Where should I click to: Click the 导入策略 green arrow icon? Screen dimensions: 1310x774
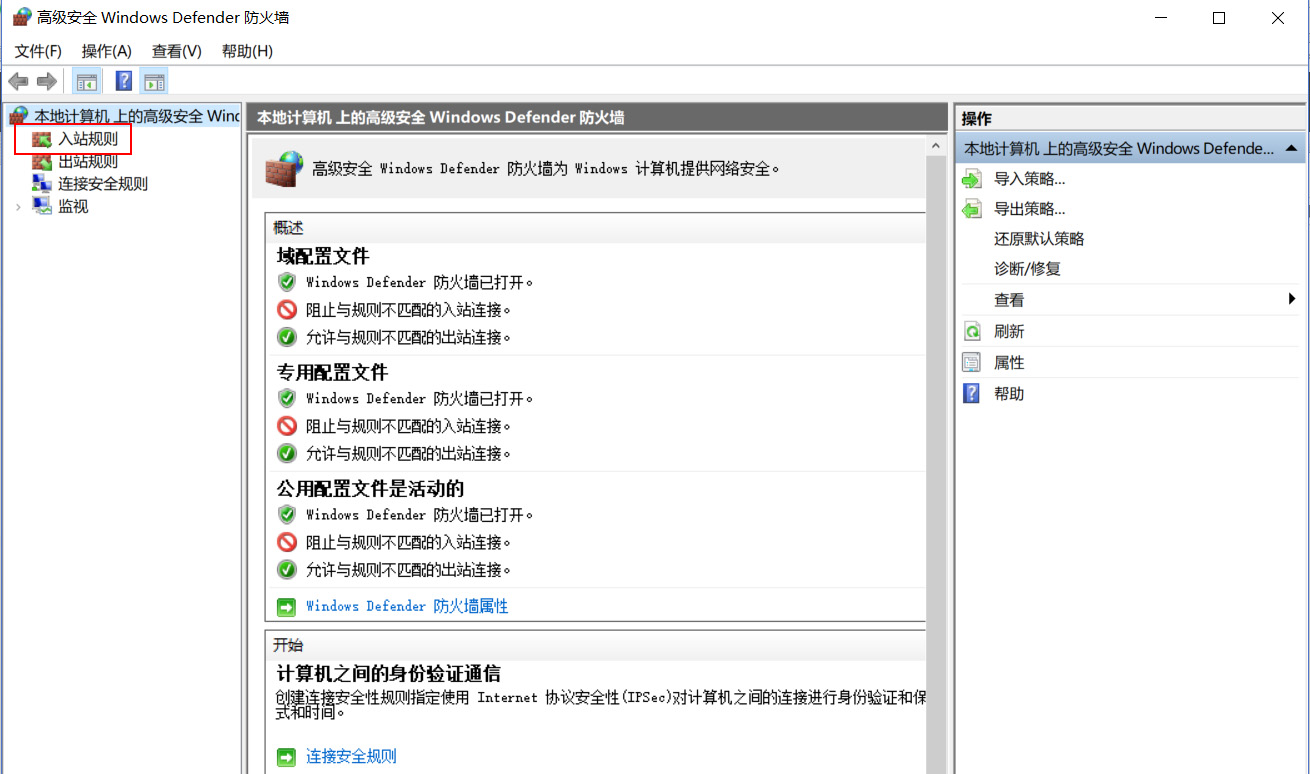tap(972, 179)
